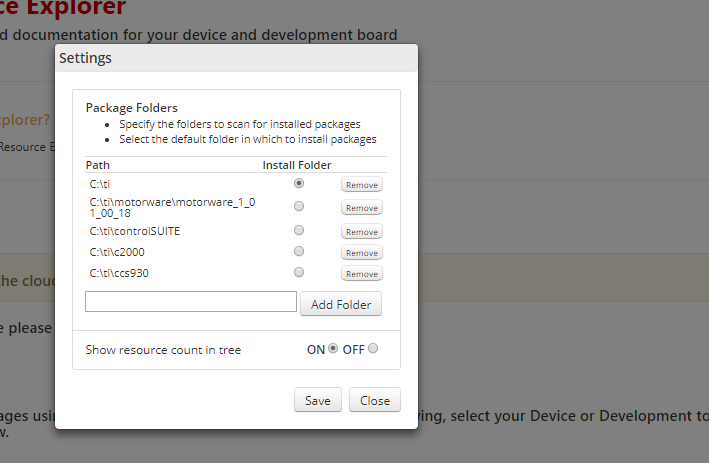Set C:\ti\controlSUITE as install folder
This screenshot has height=463, width=709.
click(x=299, y=231)
